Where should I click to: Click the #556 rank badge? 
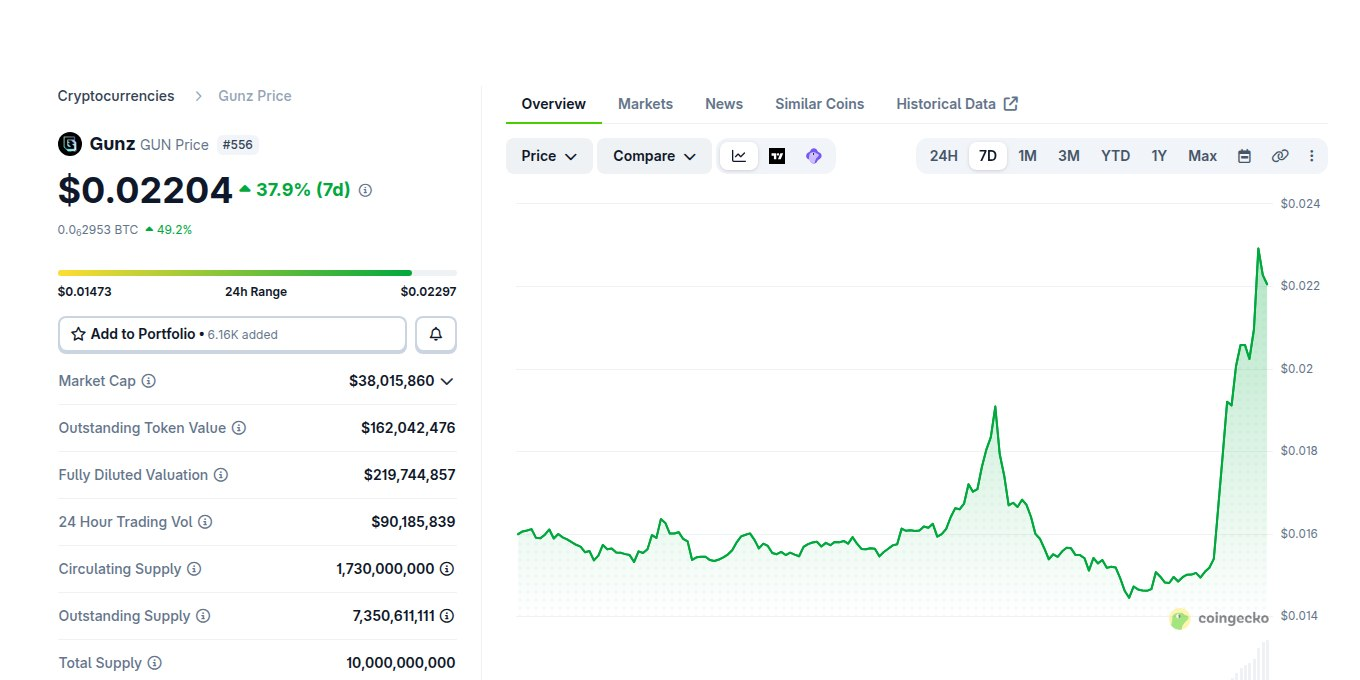pos(238,145)
